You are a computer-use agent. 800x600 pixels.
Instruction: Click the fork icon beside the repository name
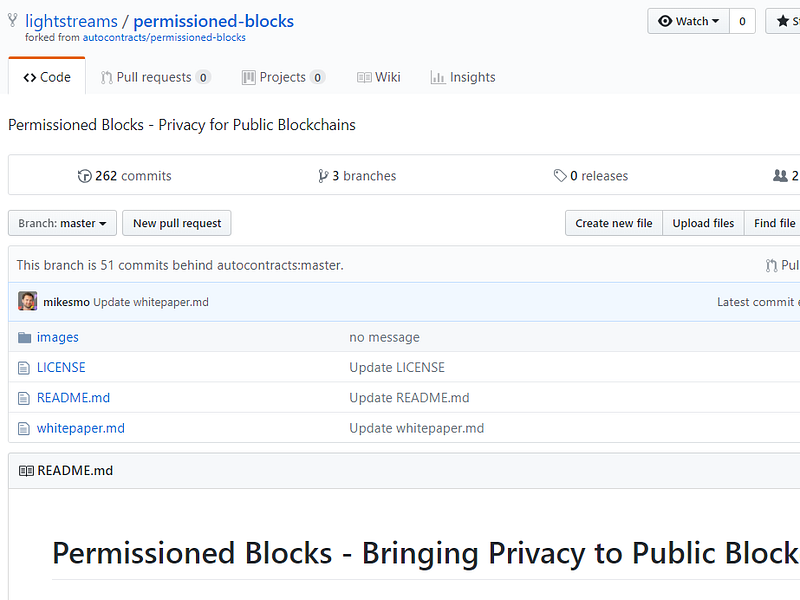[x=13, y=21]
